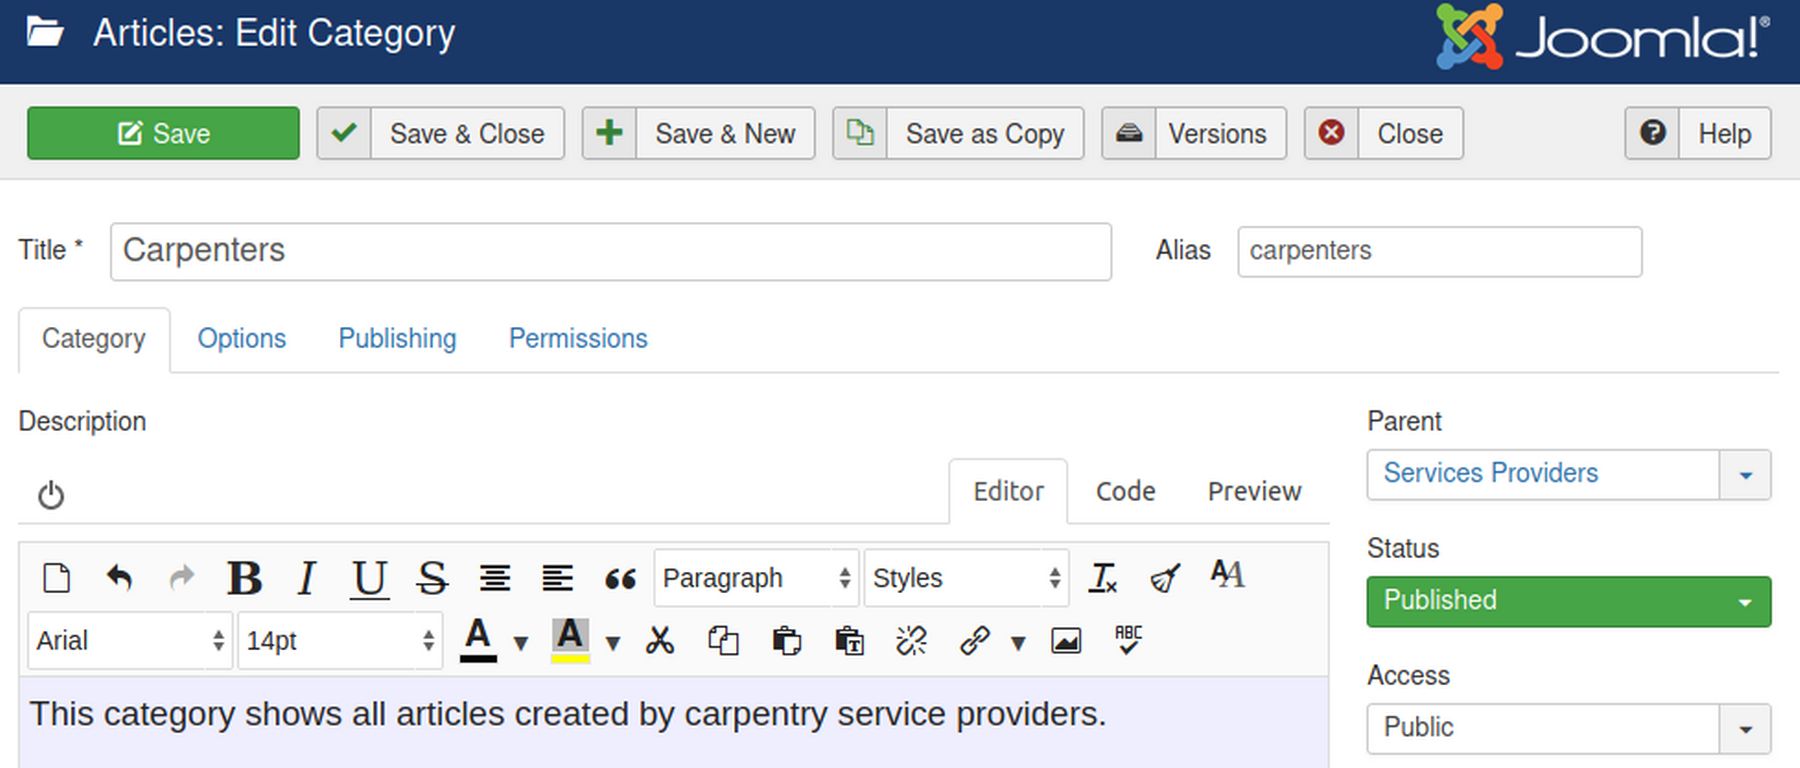
Task: Apply strikethrough formatting
Action: click(x=432, y=578)
